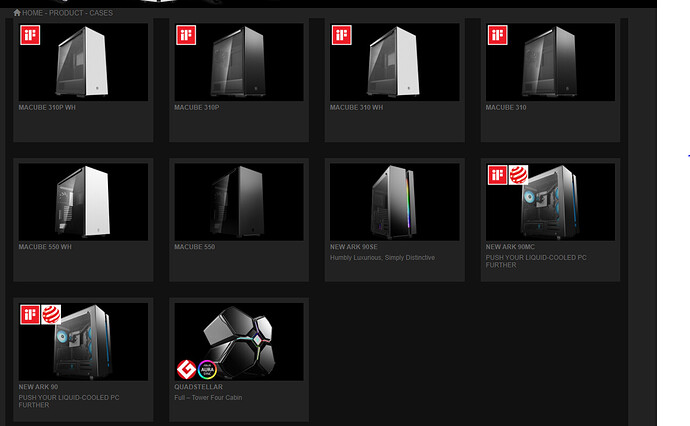This screenshot has height=426, width=690.
Task: Select MACUBE 310 WH product name
Action: [x=356, y=107]
